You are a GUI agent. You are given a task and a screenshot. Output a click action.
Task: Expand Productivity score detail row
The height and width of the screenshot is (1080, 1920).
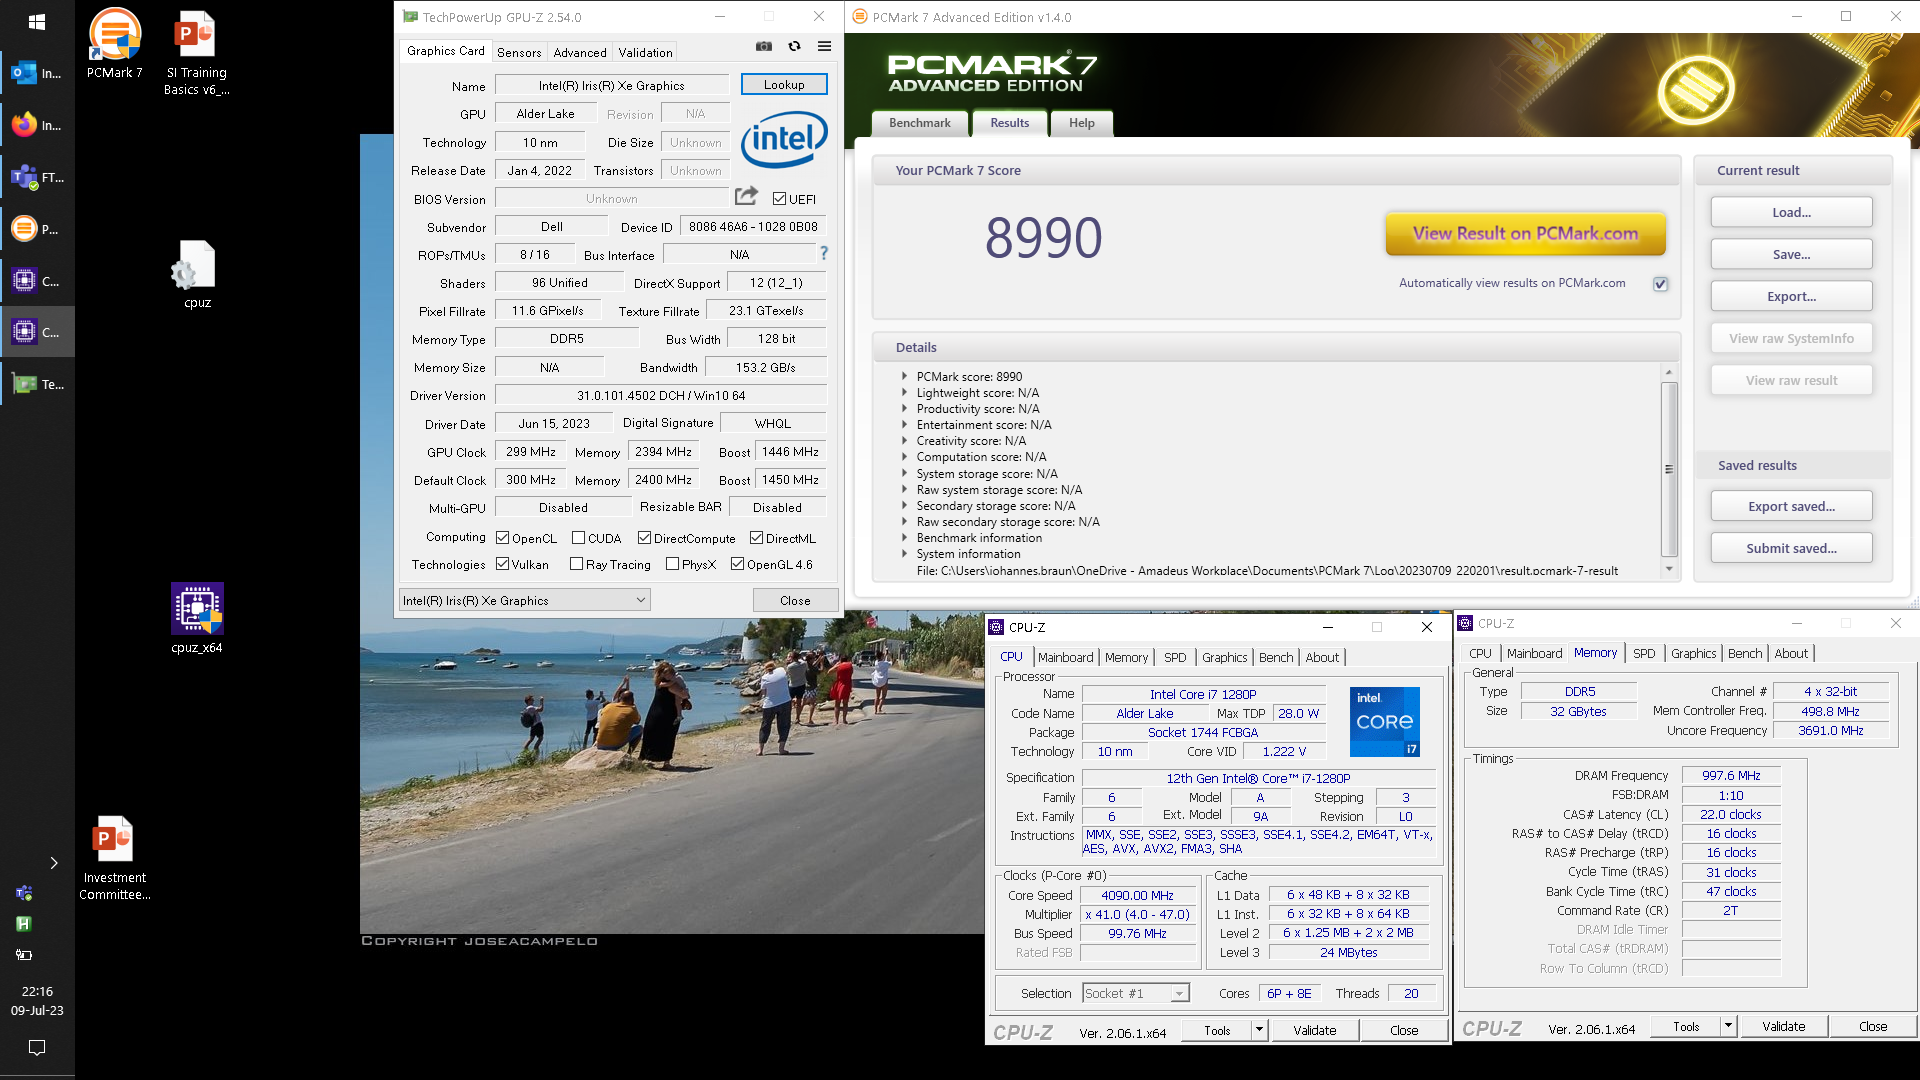coord(904,409)
